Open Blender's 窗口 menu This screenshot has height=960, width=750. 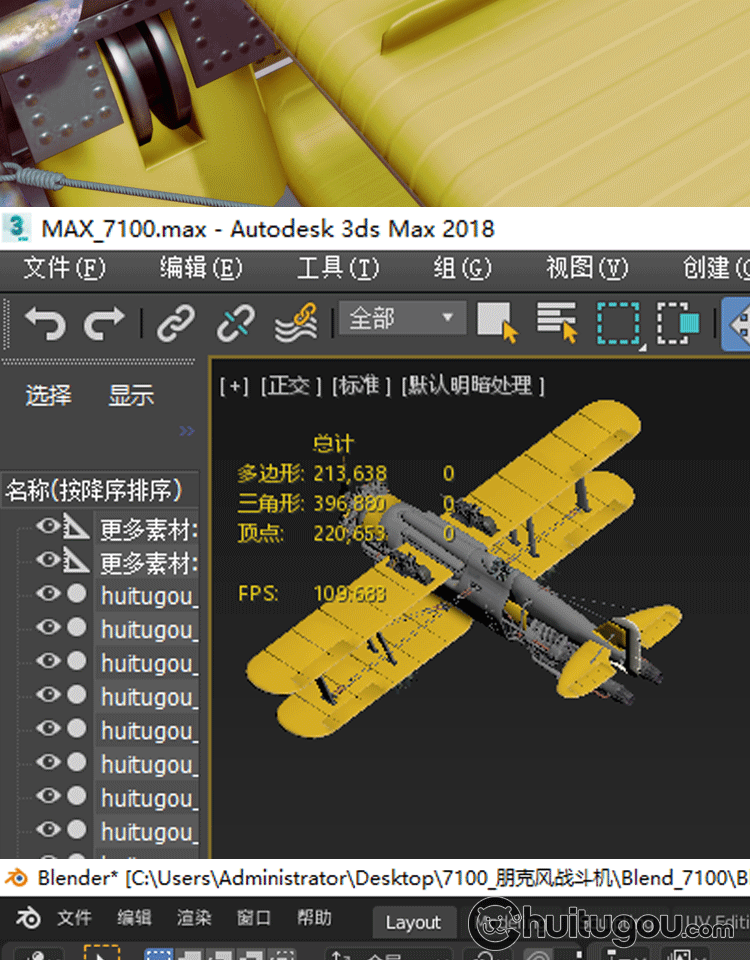(x=254, y=918)
